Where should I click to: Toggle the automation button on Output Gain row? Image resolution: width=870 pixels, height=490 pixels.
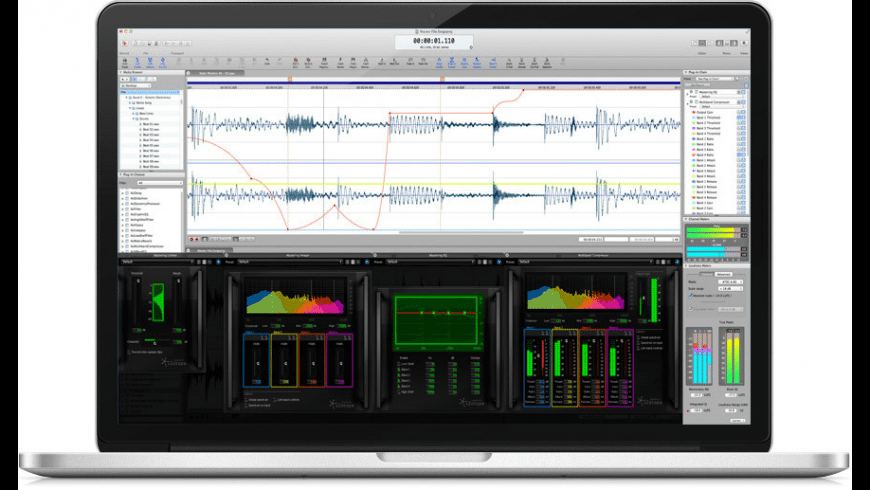click(x=739, y=112)
